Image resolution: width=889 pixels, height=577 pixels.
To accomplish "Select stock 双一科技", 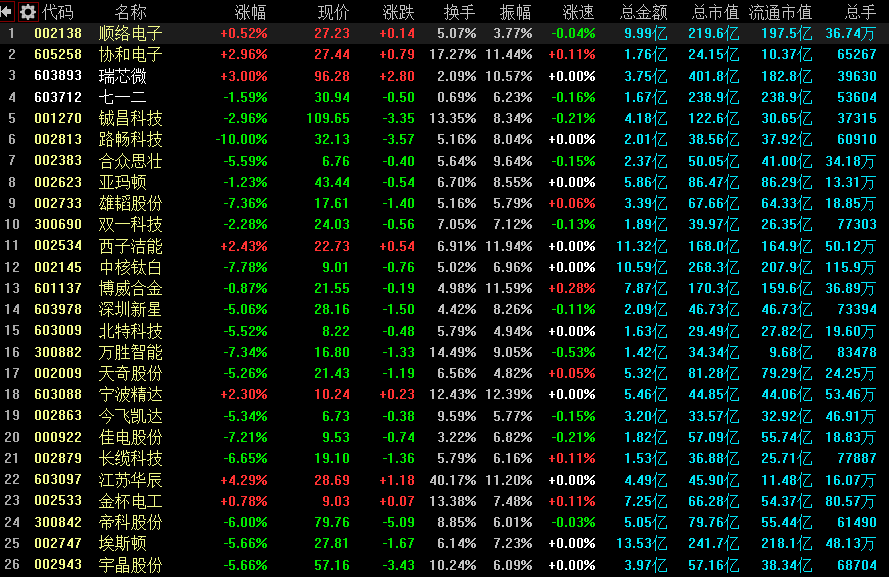I will [x=130, y=224].
